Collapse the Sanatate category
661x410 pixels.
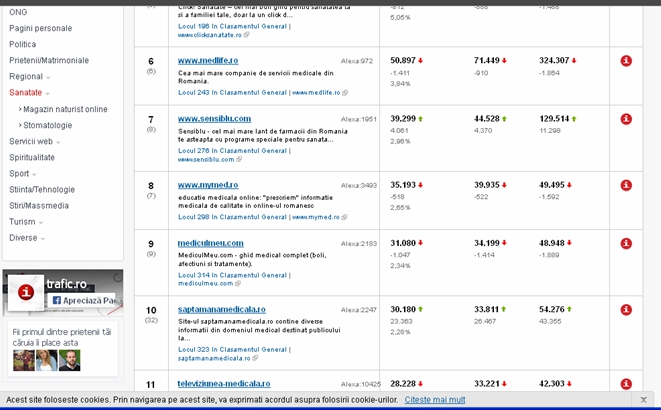click(30, 92)
